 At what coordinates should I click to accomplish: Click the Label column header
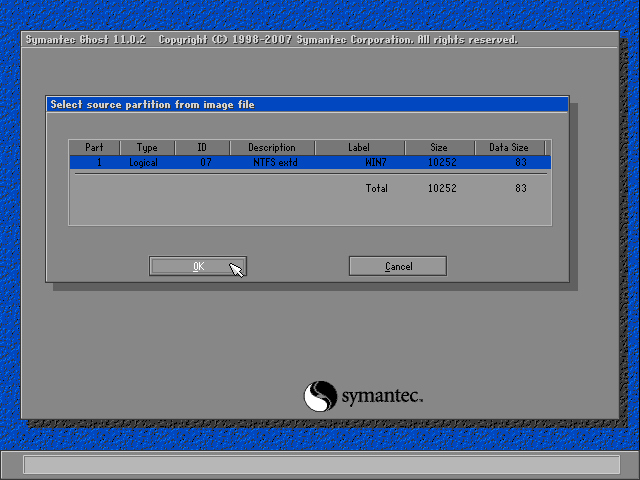coord(360,147)
